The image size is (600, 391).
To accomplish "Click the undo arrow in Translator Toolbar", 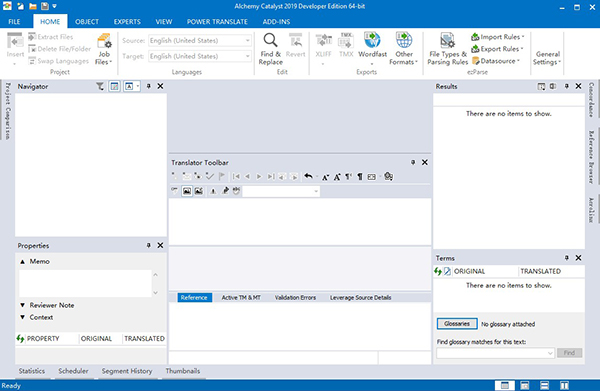I will coord(308,176).
